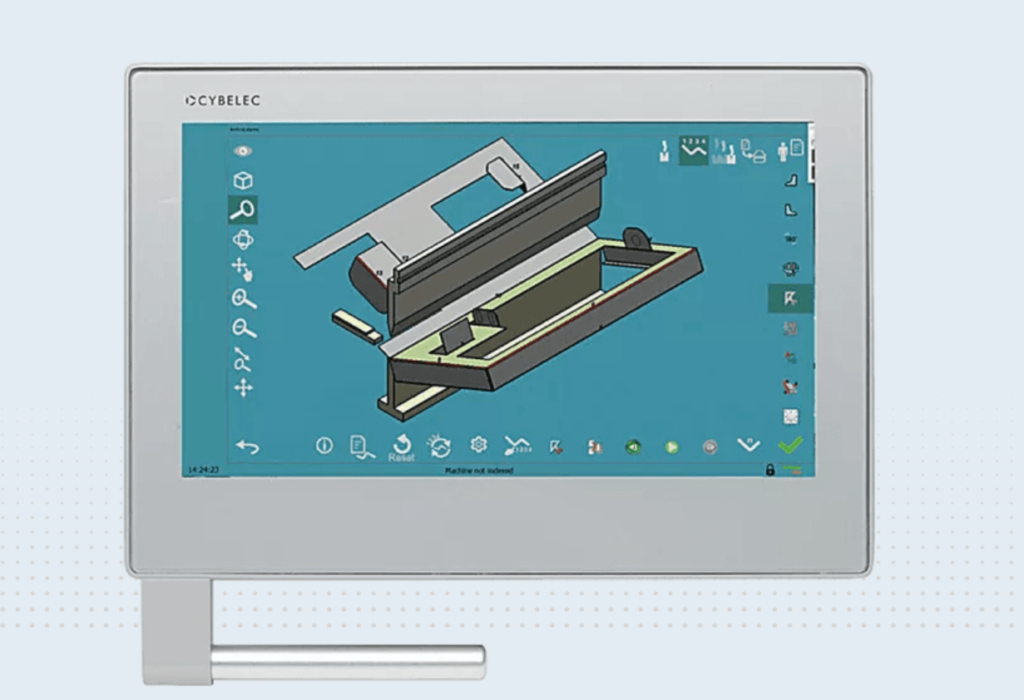Click the four-arrow fit view icon

tap(243, 388)
